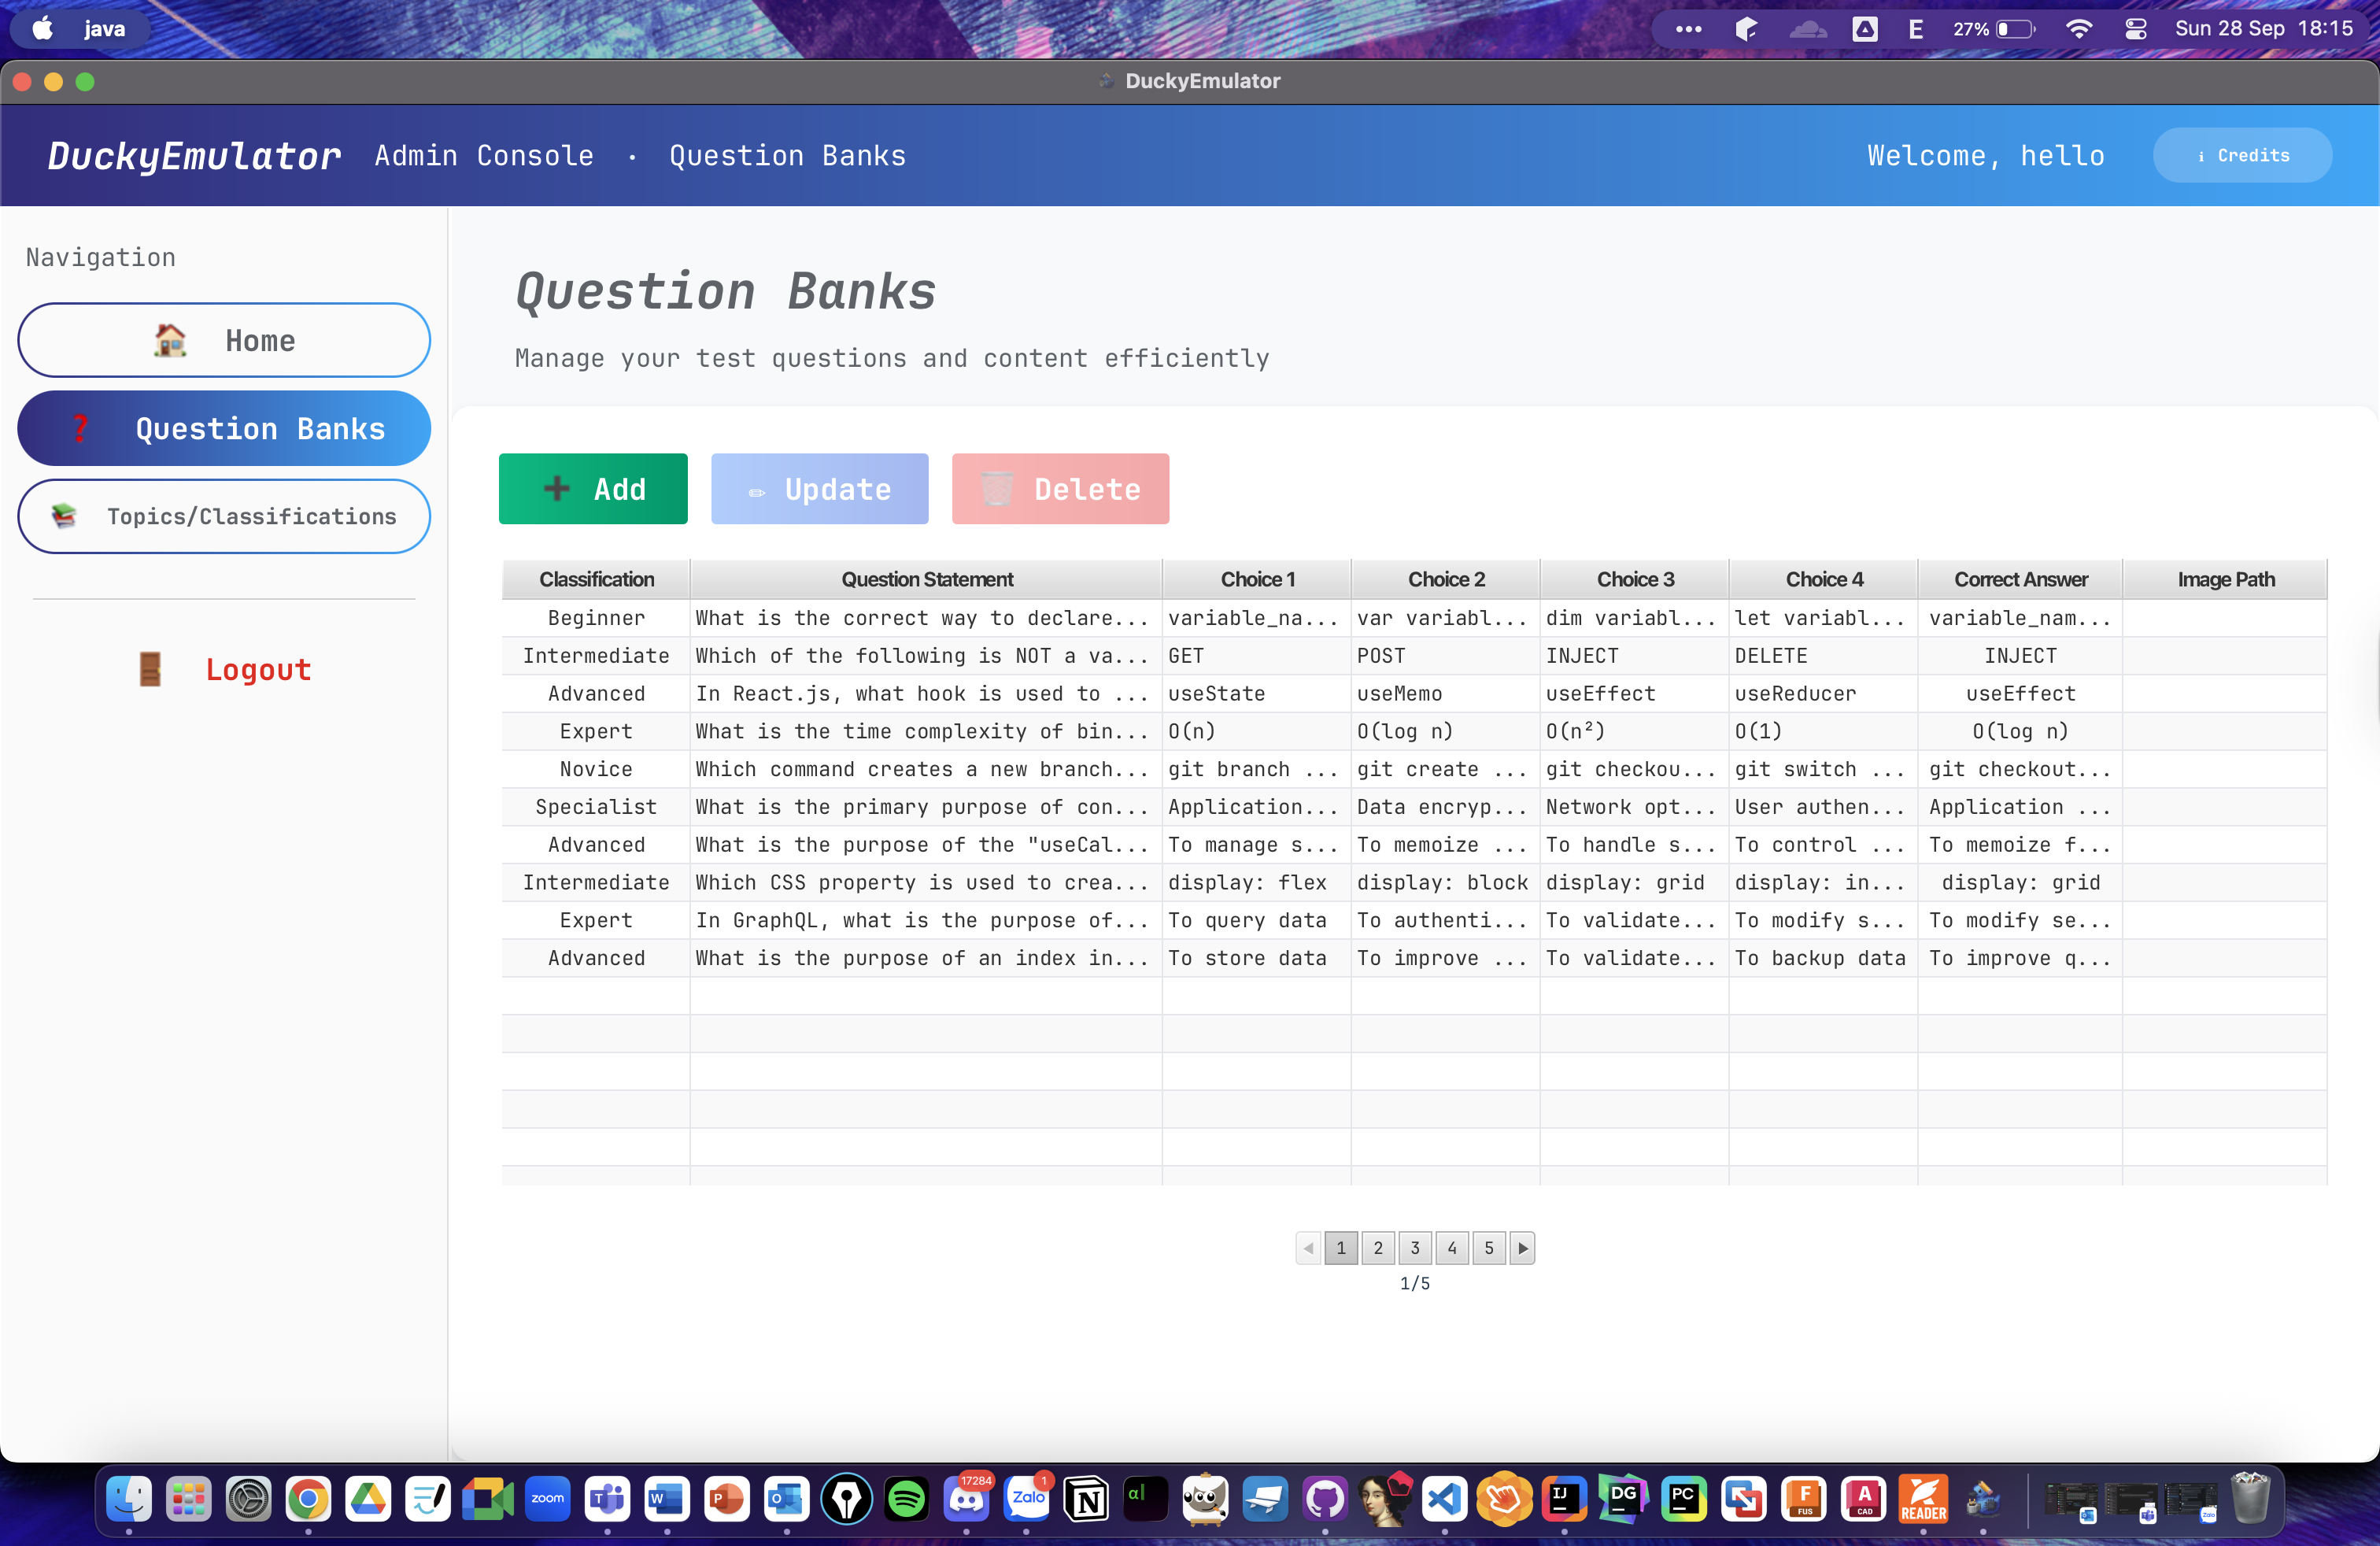Open Visual Studio Code in Dock
2380x1546 pixels.
point(1445,1499)
